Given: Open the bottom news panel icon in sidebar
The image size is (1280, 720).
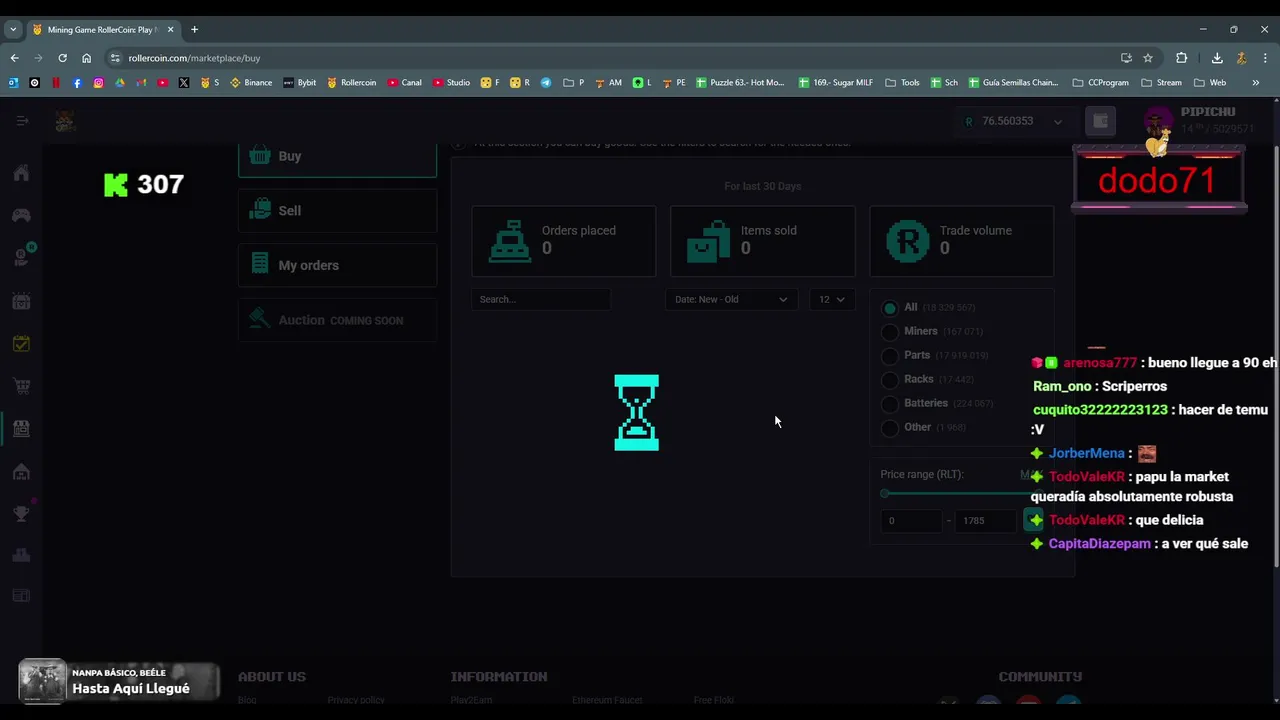Looking at the screenshot, I should pyautogui.click(x=21, y=596).
